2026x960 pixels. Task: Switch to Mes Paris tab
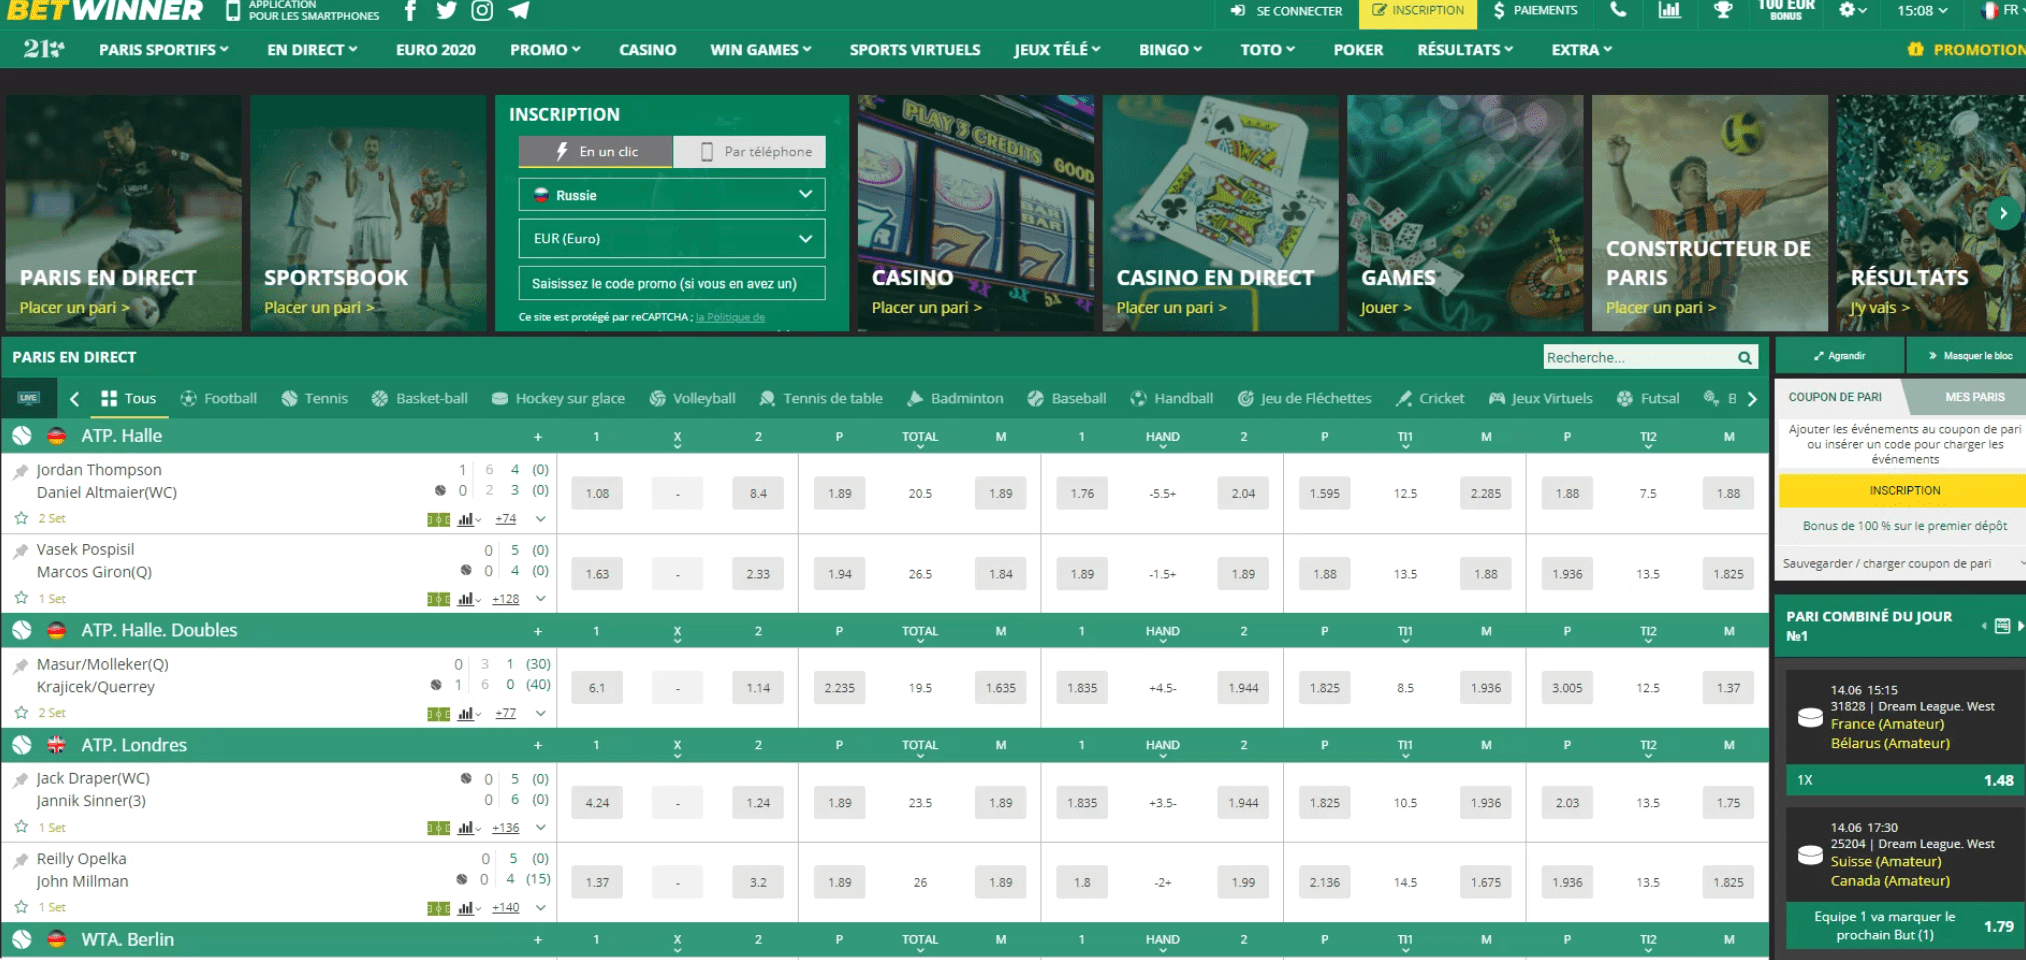pos(1972,397)
